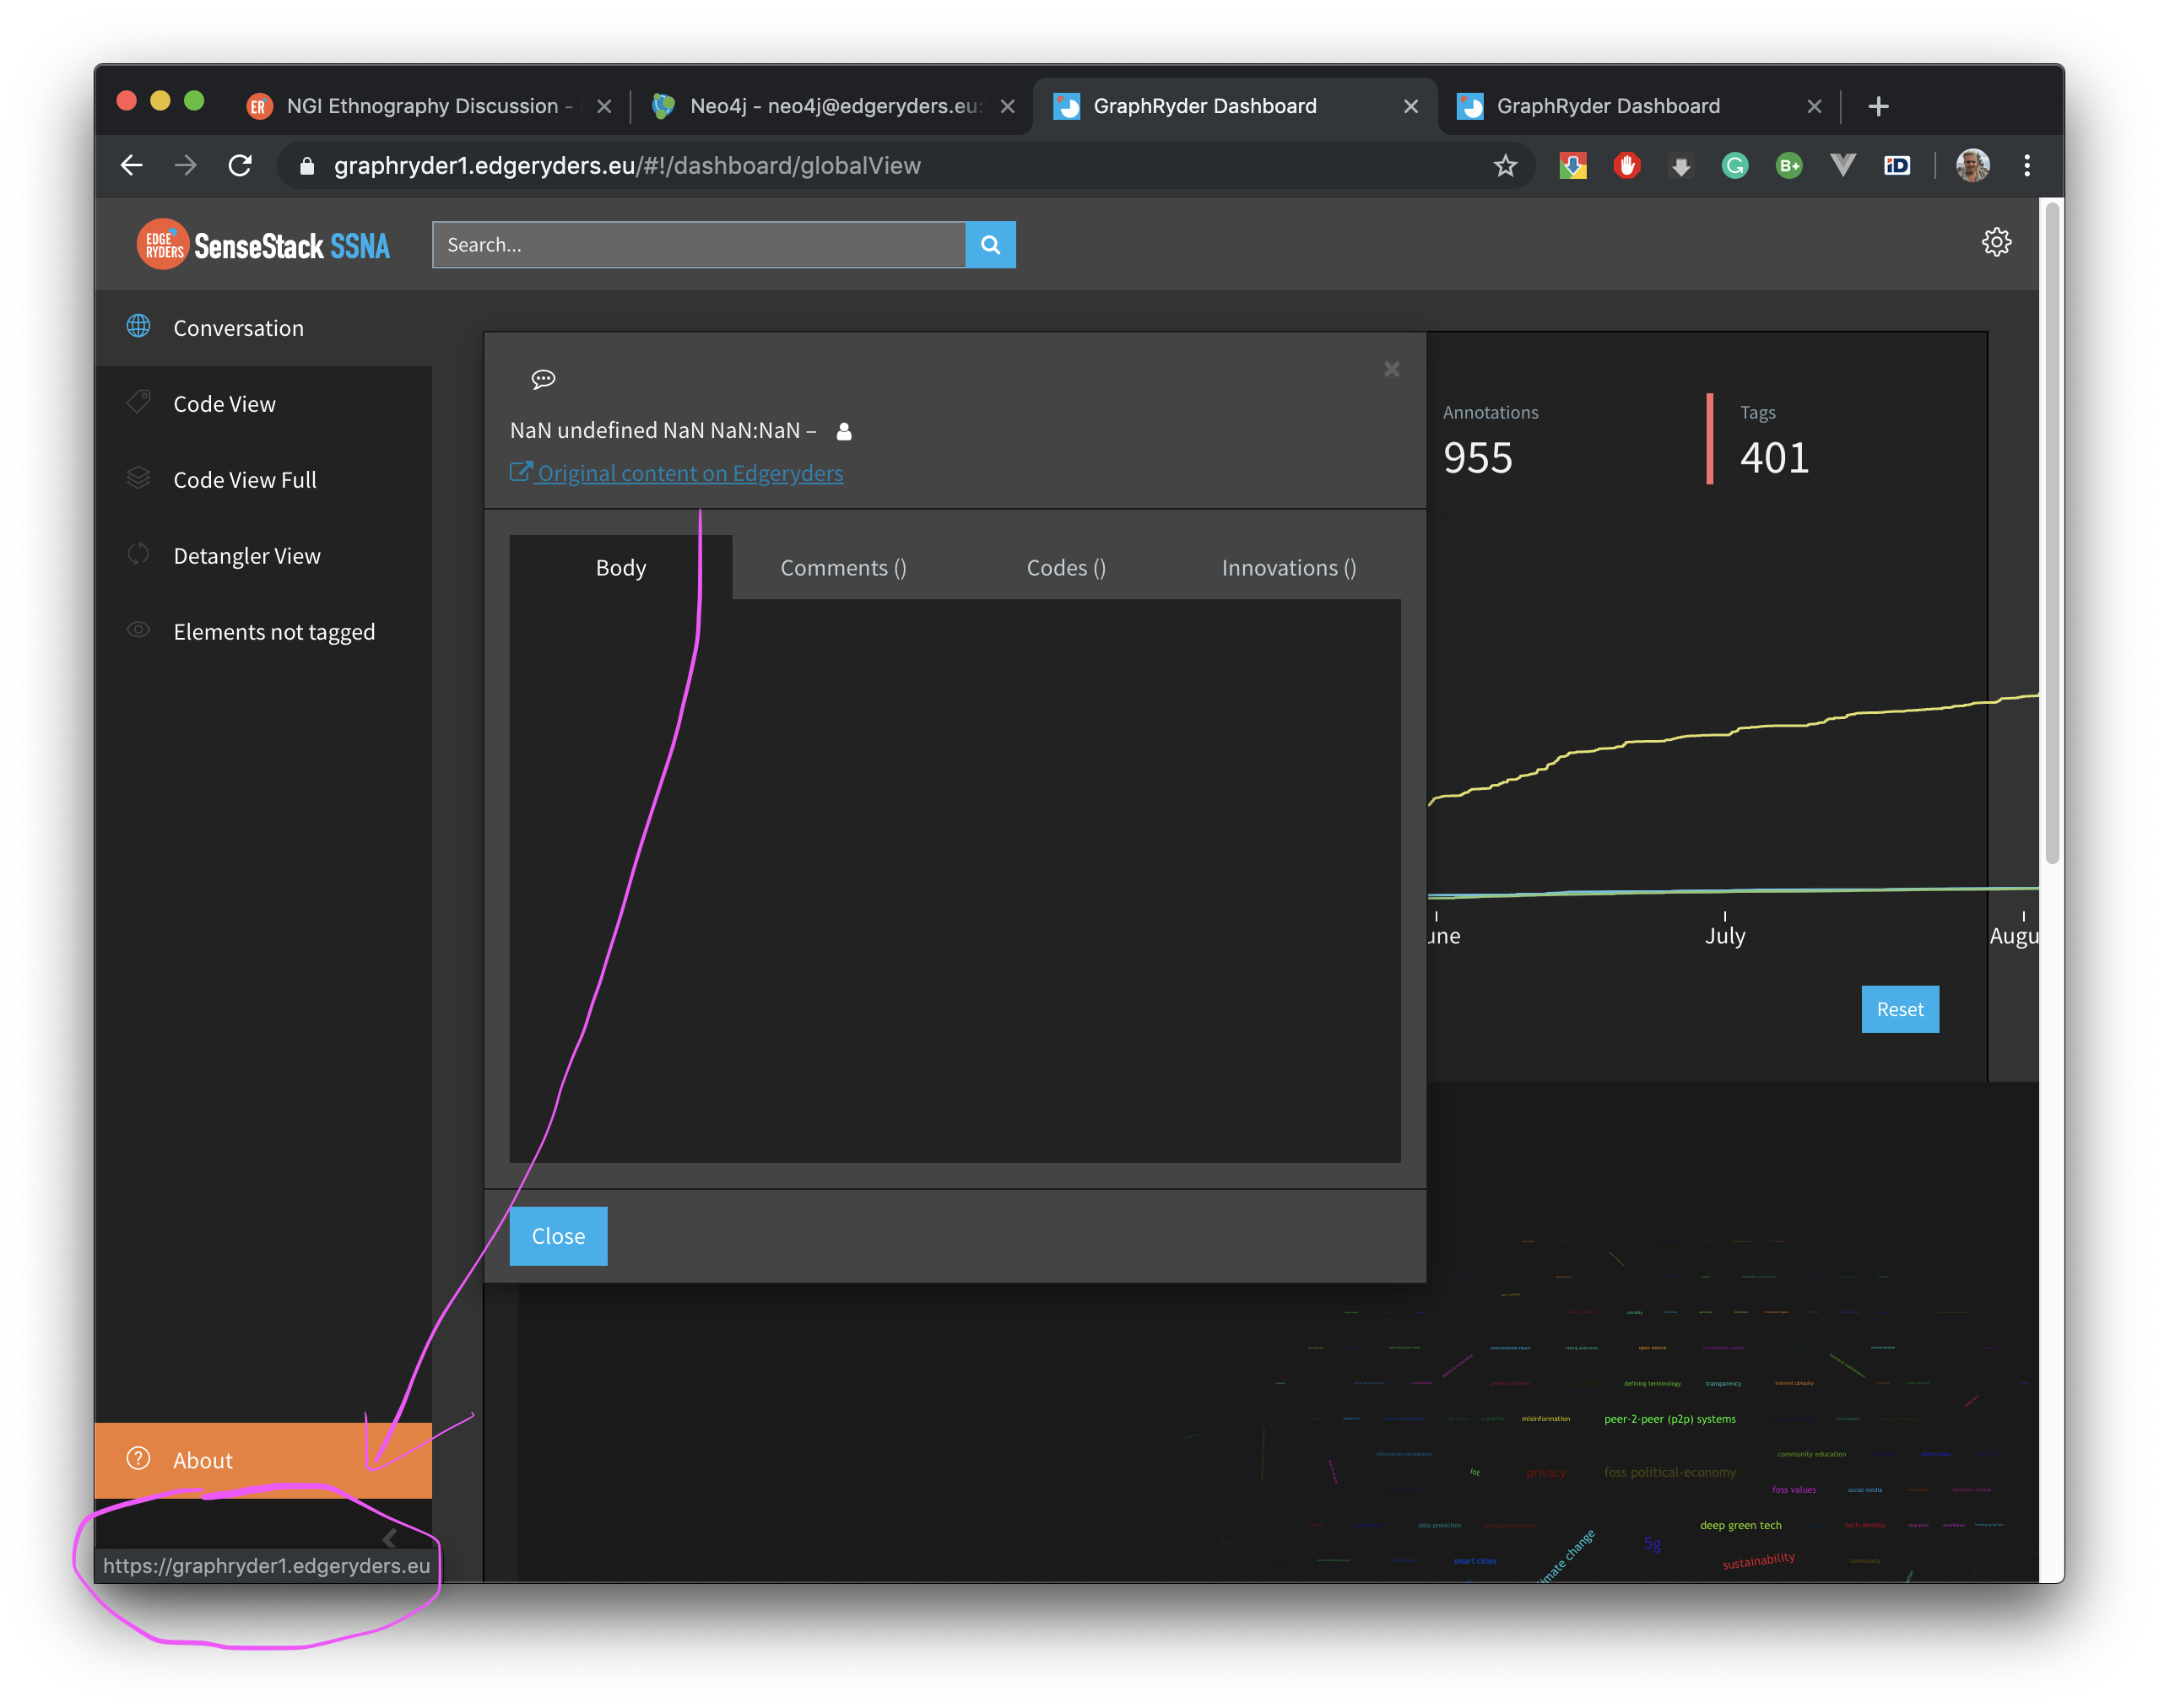The width and height of the screenshot is (2159, 1708).
Task: Click the 'deep green tech' graph label
Action: pyautogui.click(x=1740, y=1525)
